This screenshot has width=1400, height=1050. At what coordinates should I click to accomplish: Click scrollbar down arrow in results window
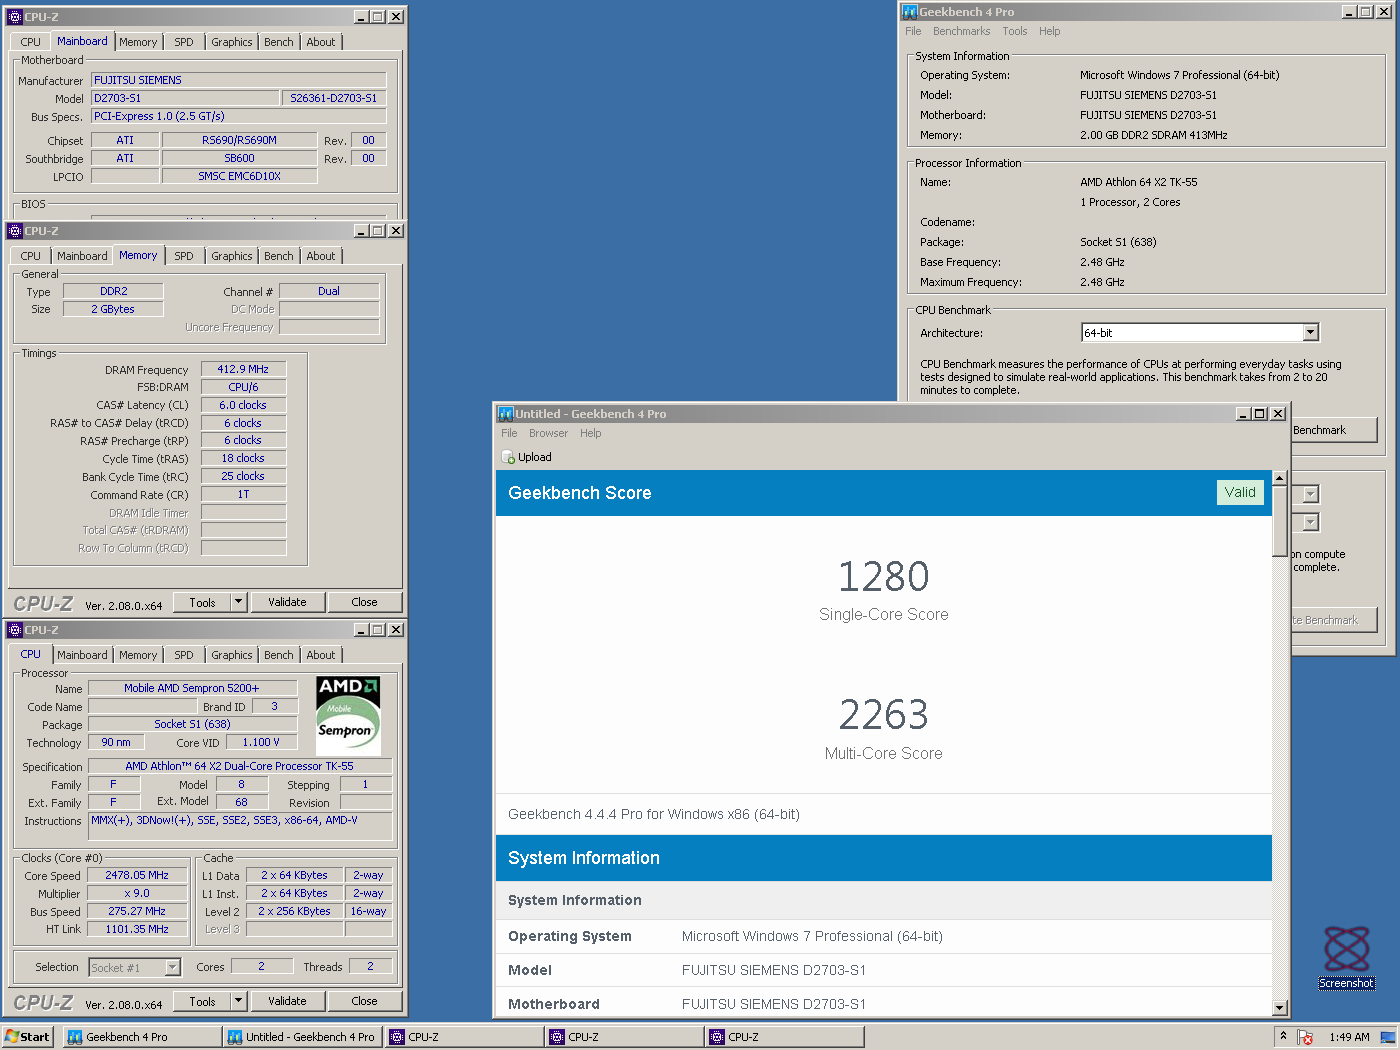point(1279,1008)
